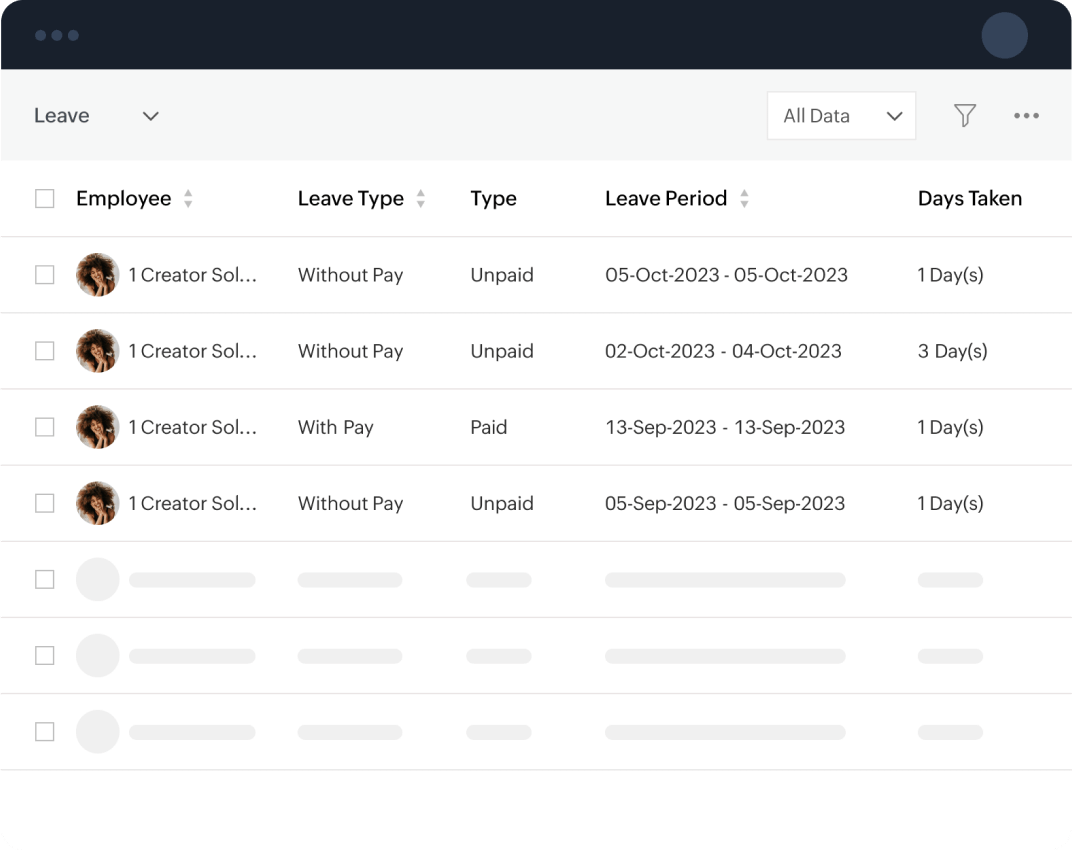Check the box for 02-Oct-2023 leave row

tap(45, 351)
